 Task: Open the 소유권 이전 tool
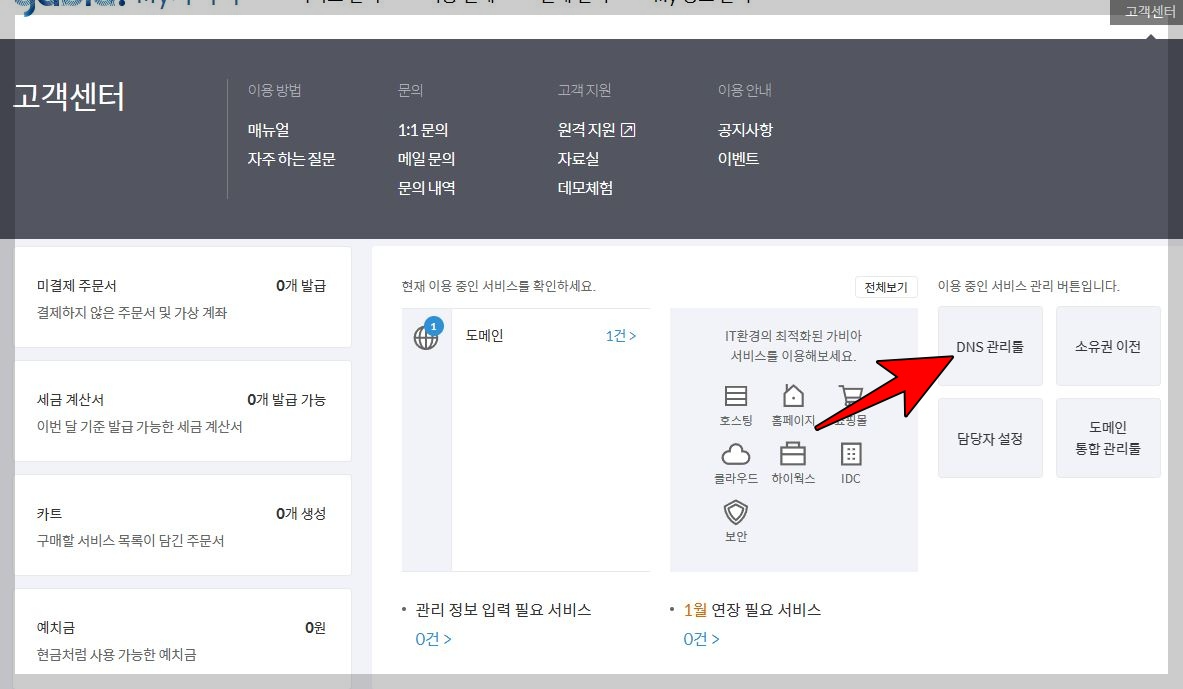1108,346
